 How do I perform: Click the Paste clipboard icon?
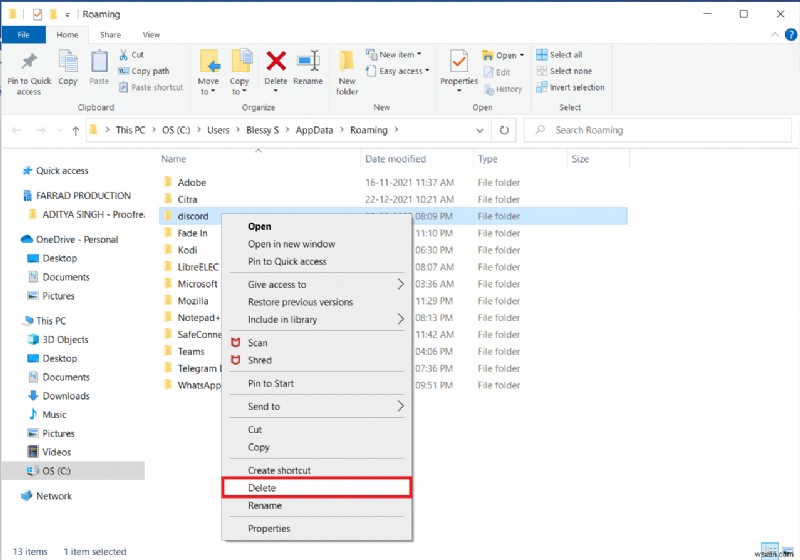99,62
